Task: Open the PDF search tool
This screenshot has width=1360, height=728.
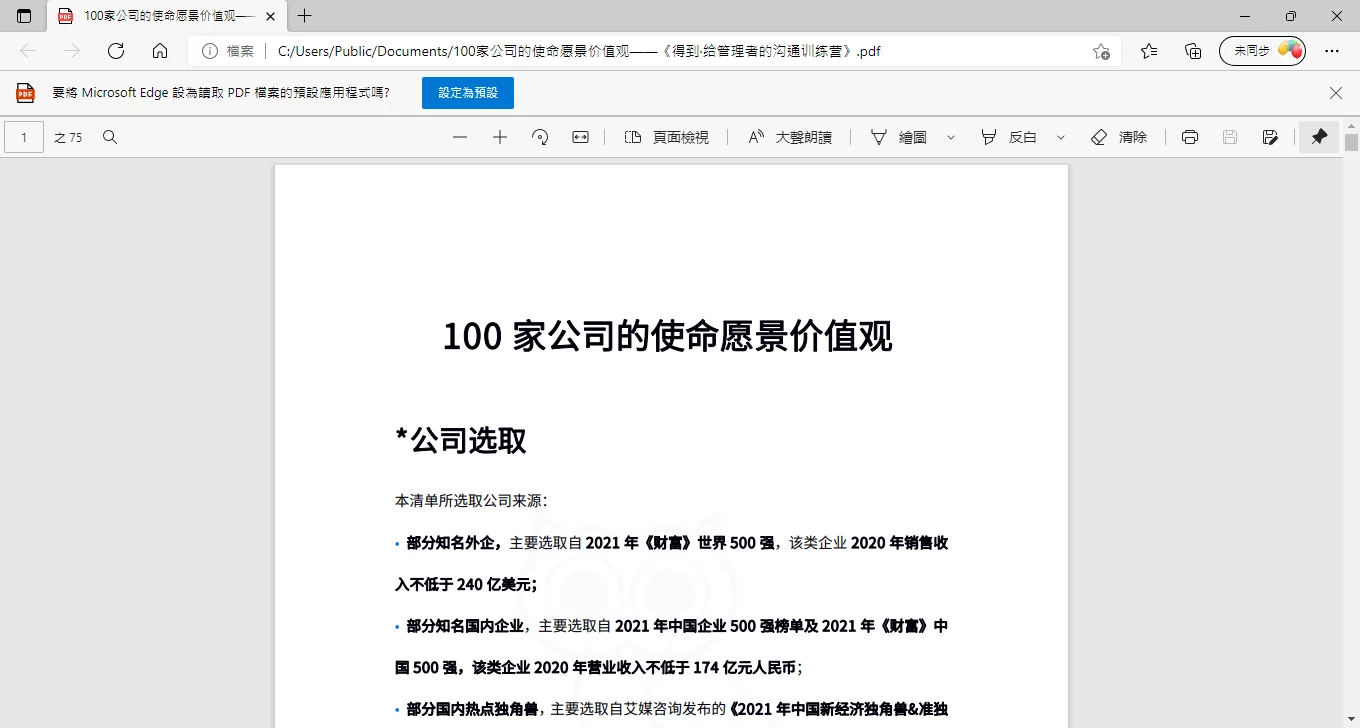Action: tap(110, 137)
